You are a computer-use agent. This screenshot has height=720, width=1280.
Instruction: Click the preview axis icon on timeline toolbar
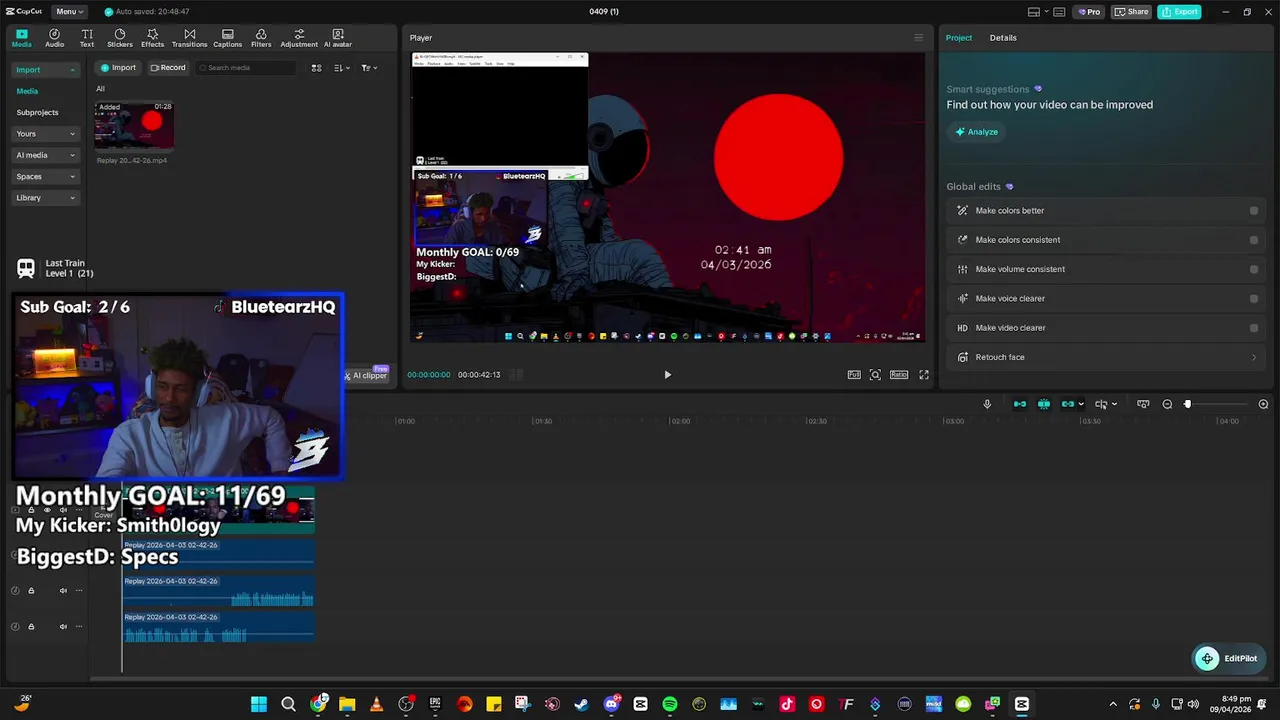coord(1143,404)
